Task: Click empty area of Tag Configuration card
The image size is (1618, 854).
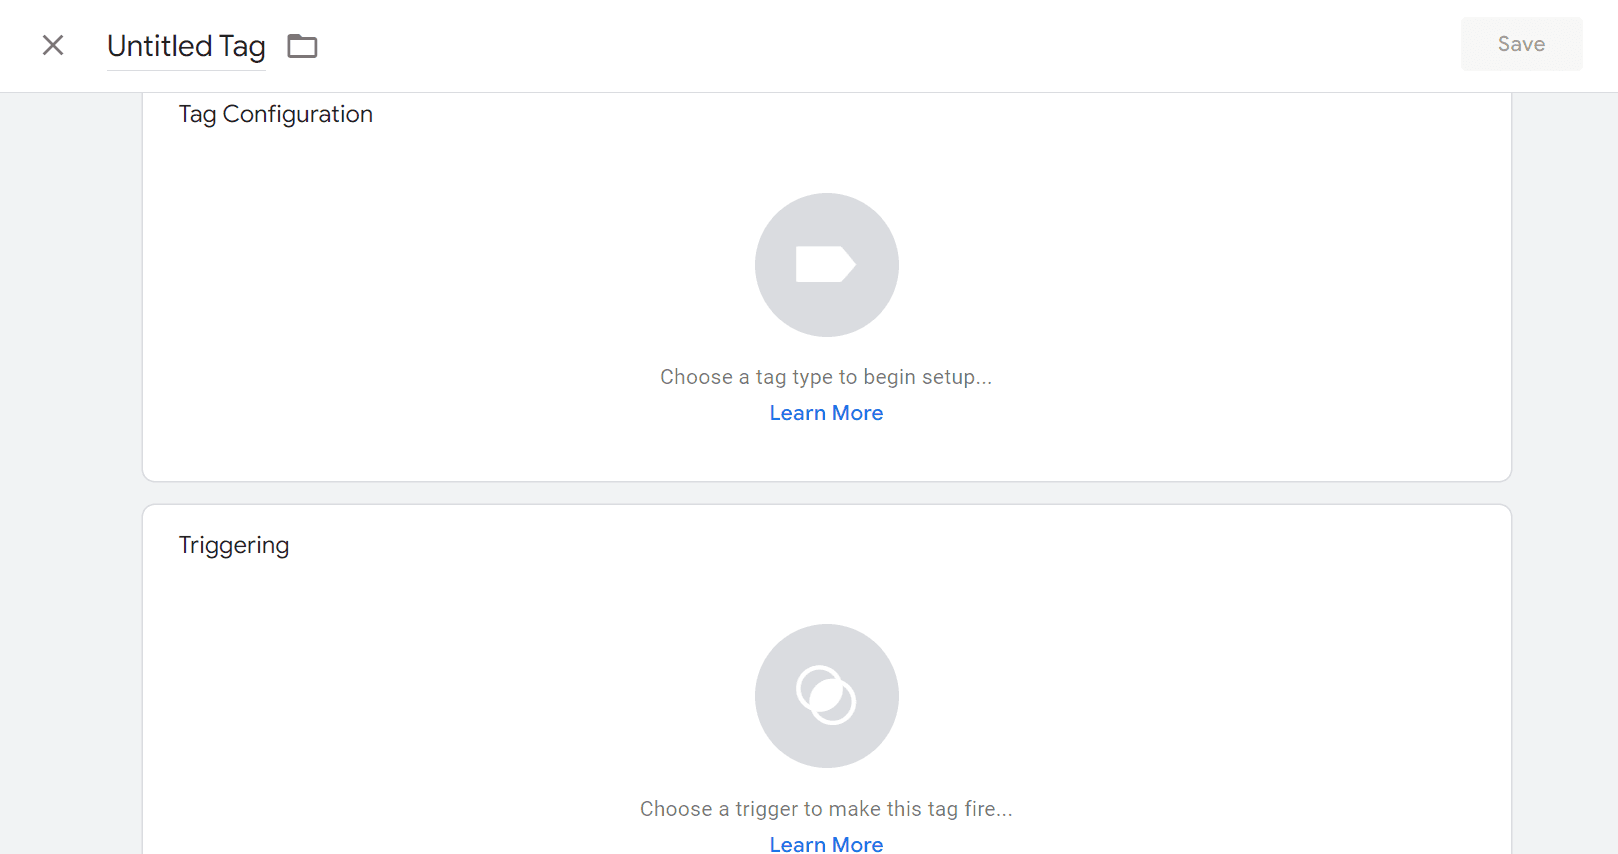Action: (1200, 300)
